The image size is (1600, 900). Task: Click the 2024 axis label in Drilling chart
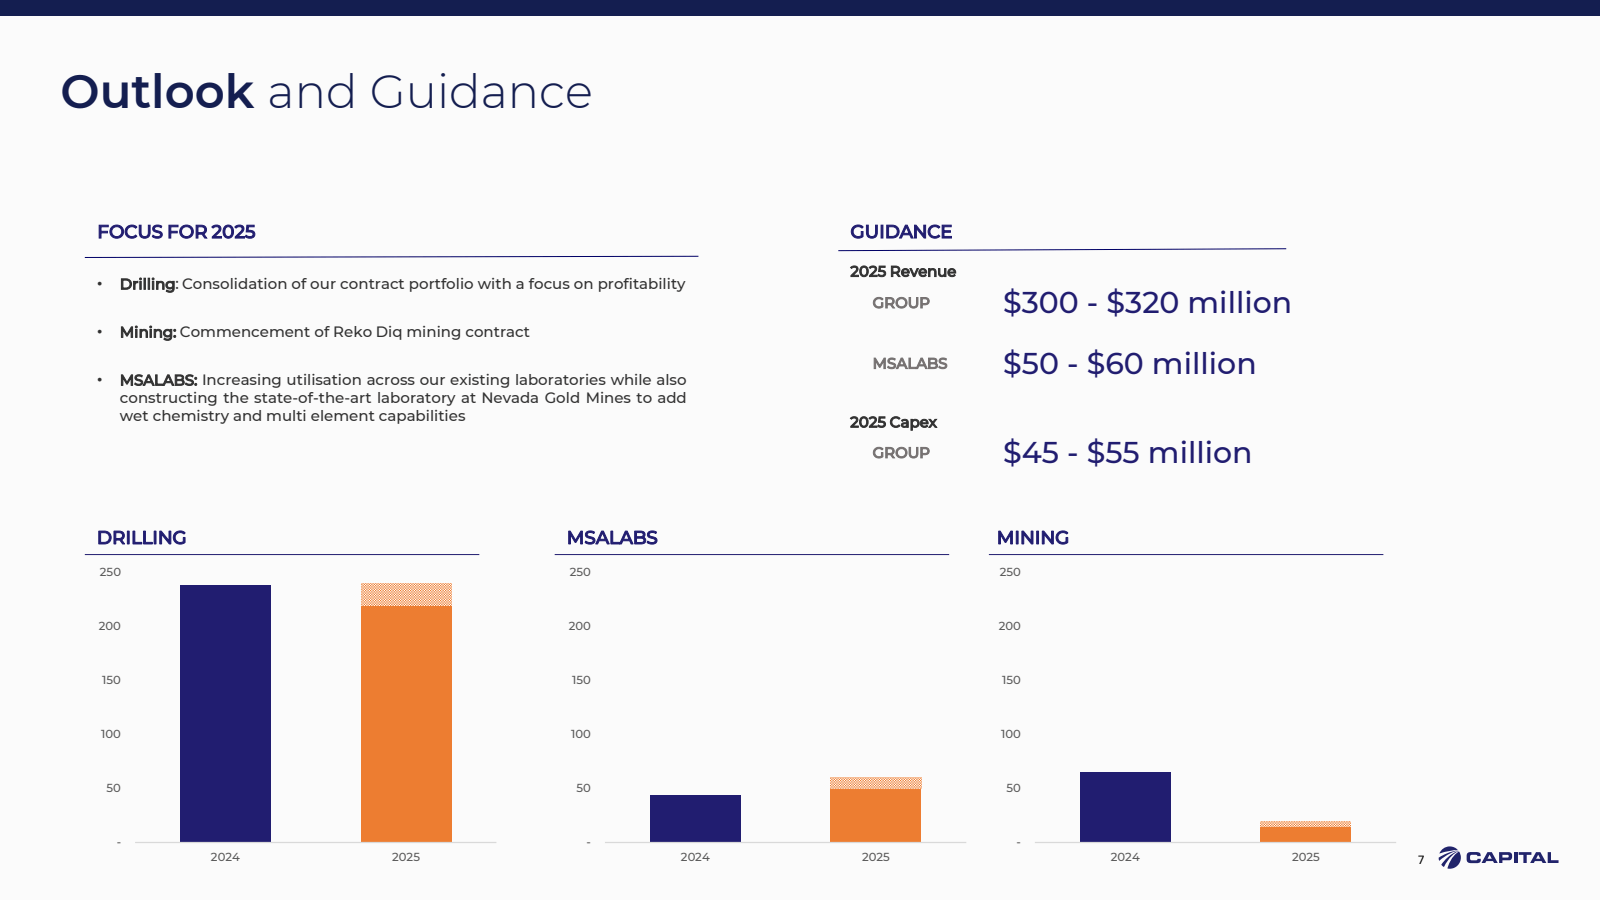pos(225,857)
